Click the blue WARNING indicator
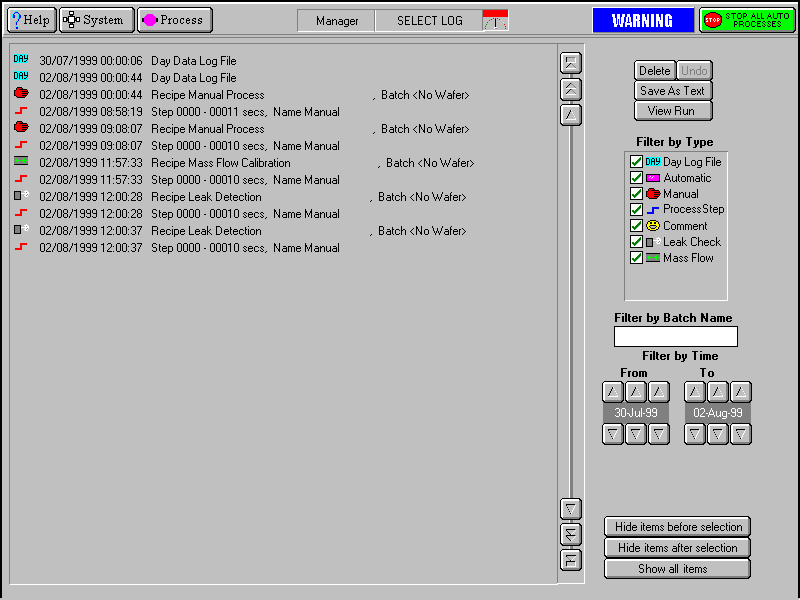This screenshot has width=800, height=600. pos(642,20)
